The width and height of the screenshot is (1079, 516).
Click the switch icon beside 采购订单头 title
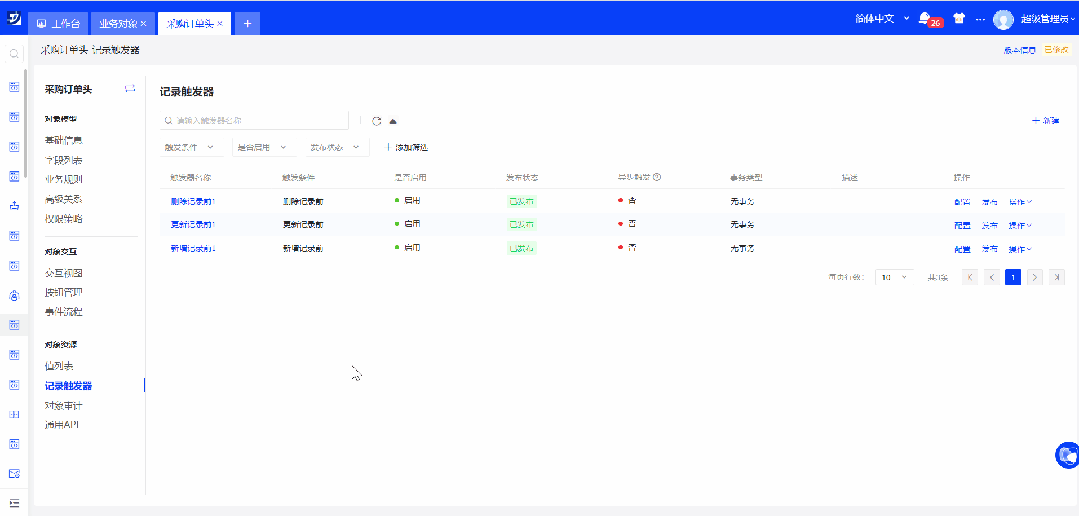[x=129, y=89]
